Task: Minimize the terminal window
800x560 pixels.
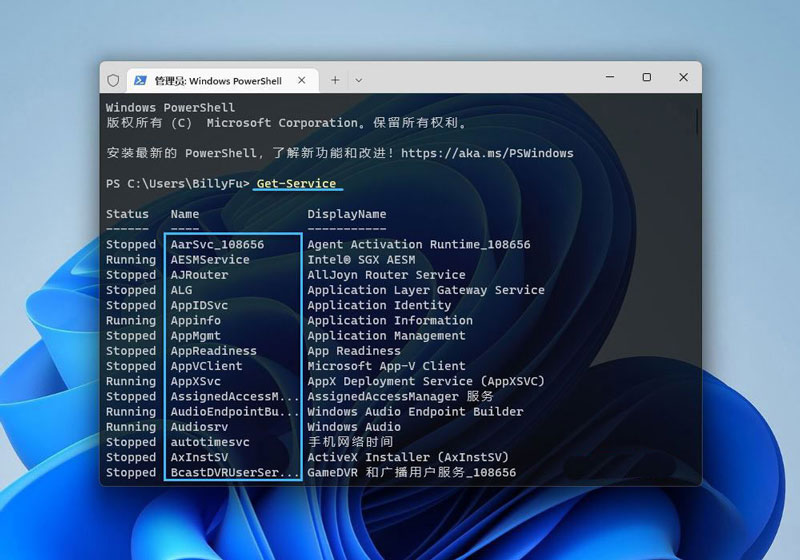Action: (609, 78)
